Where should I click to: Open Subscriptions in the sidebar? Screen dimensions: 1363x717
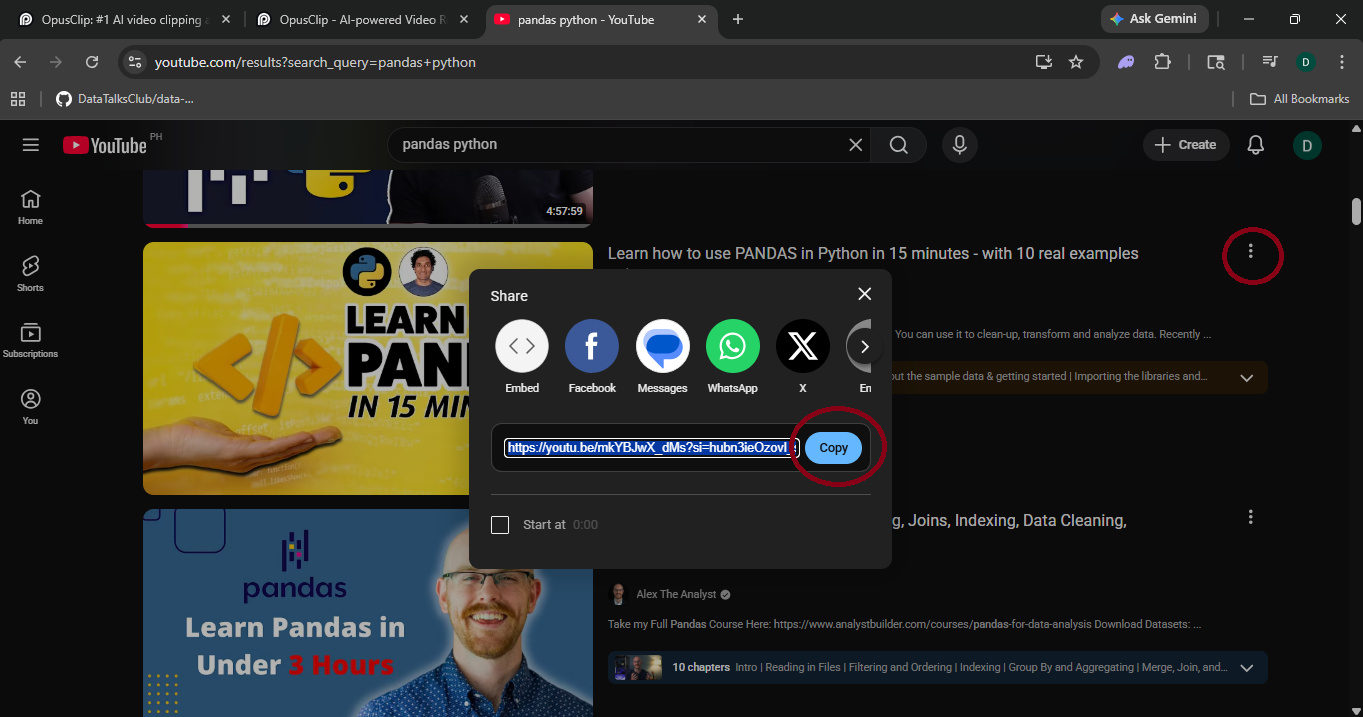pyautogui.click(x=30, y=340)
